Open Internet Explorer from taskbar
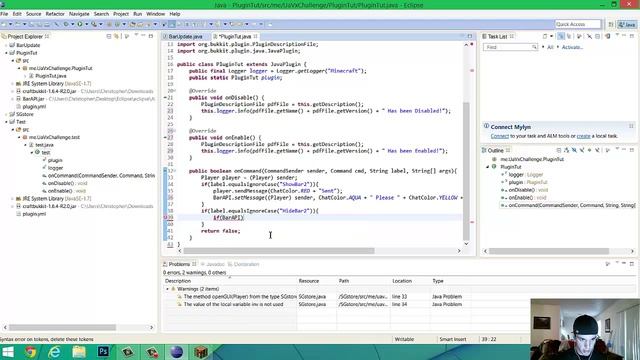 click(x=54, y=352)
